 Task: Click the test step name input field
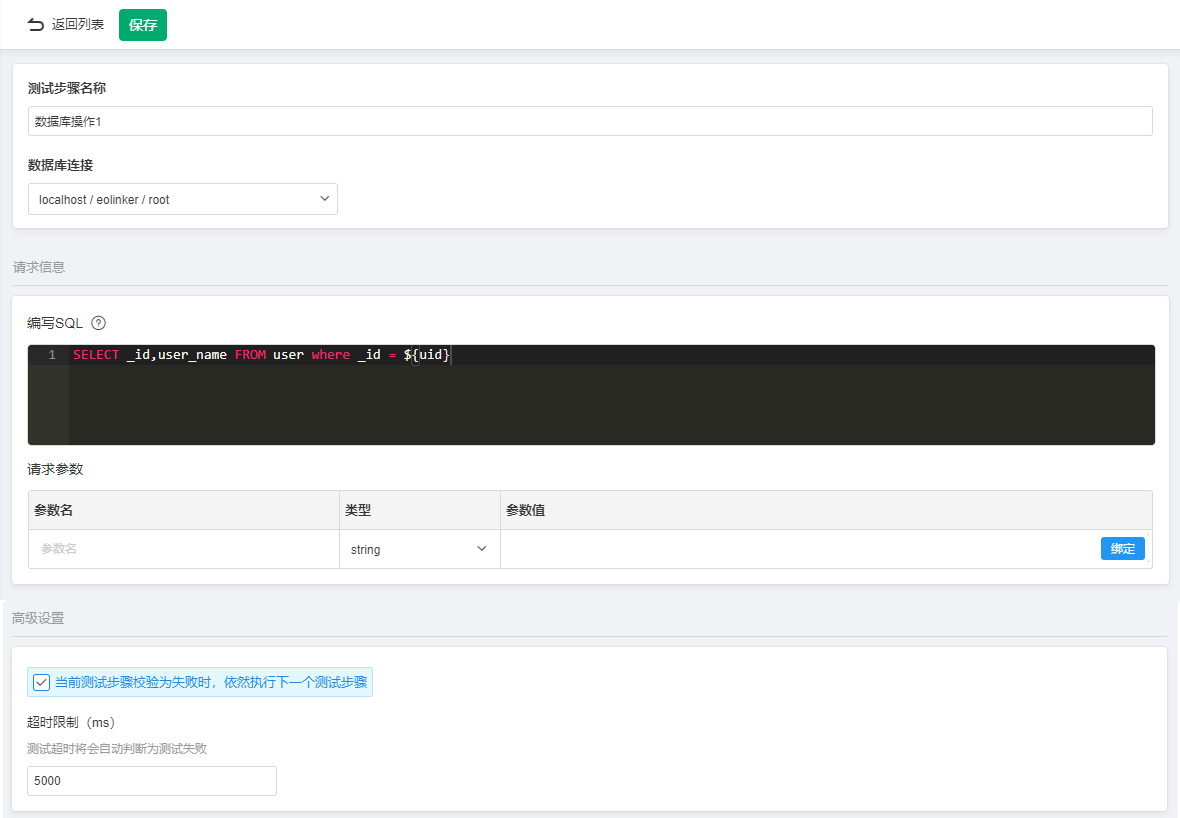[x=590, y=121]
